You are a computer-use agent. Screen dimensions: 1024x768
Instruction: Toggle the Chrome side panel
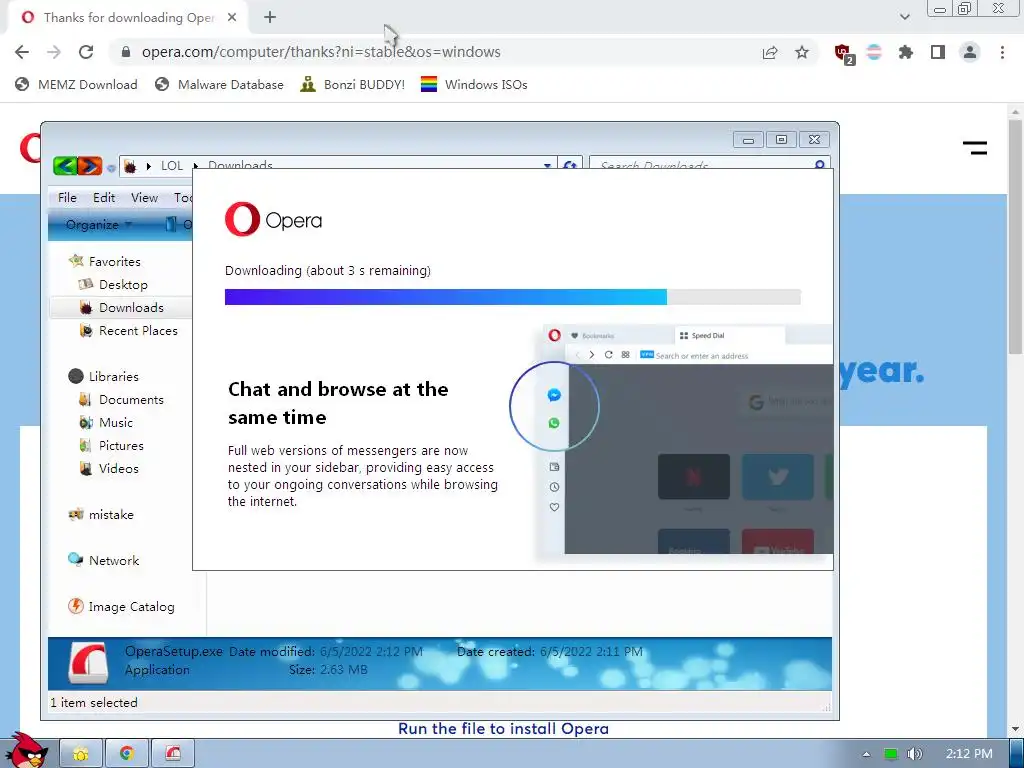[x=938, y=52]
